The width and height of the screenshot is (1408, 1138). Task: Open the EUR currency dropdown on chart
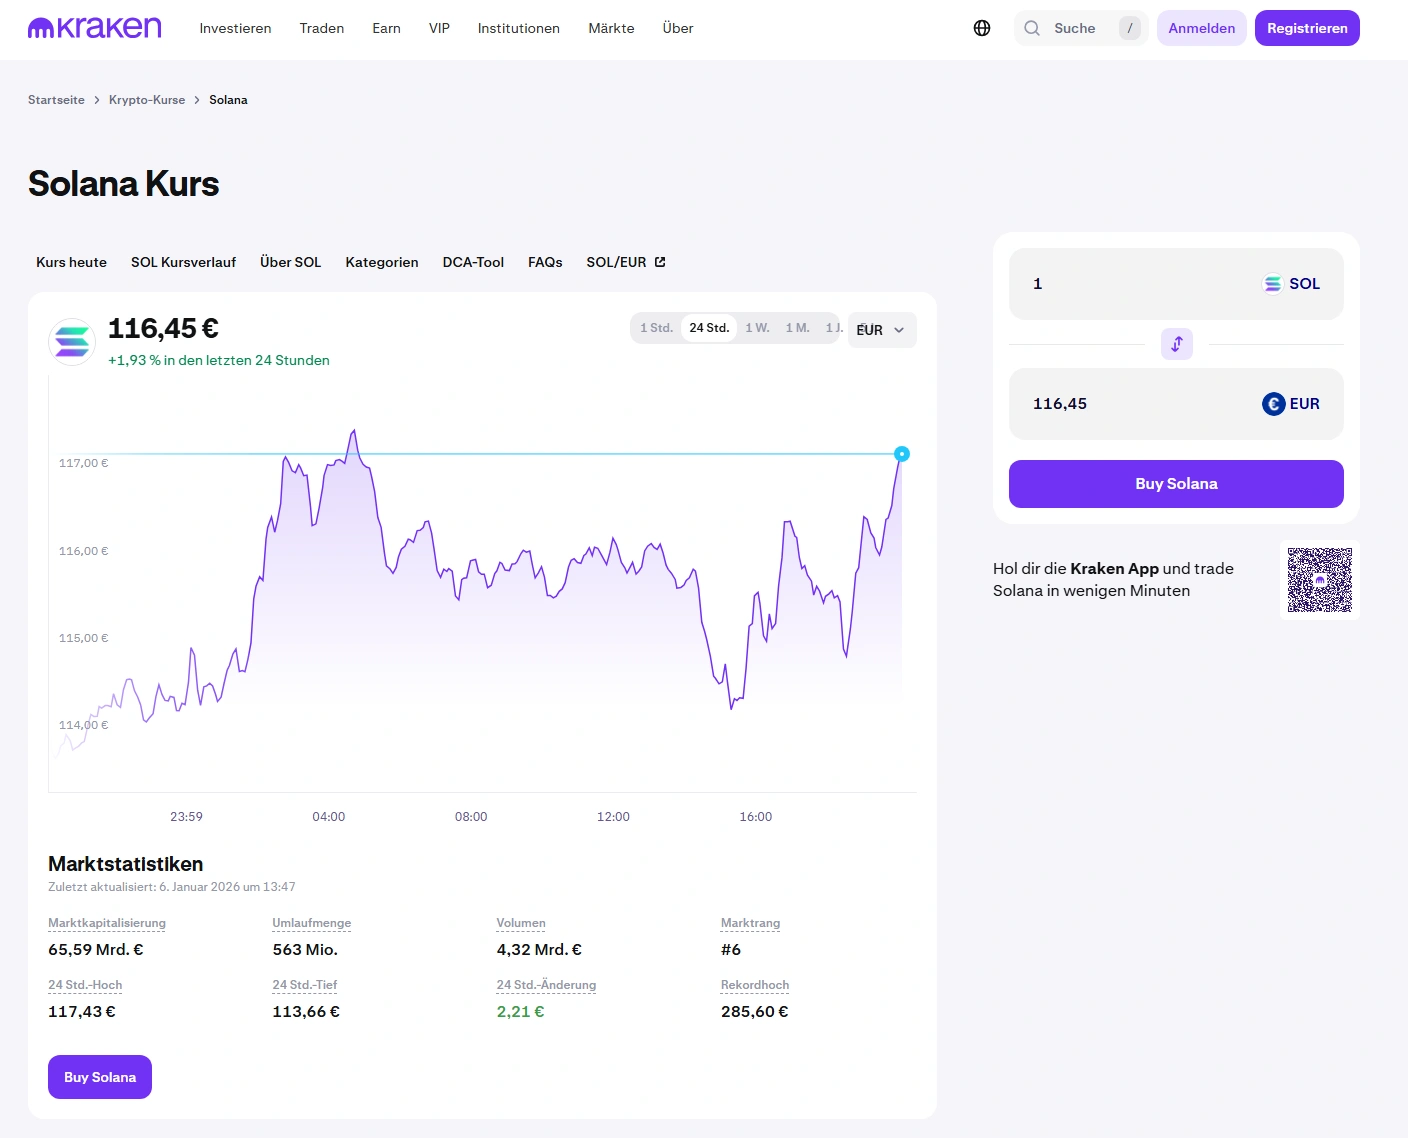[882, 330]
